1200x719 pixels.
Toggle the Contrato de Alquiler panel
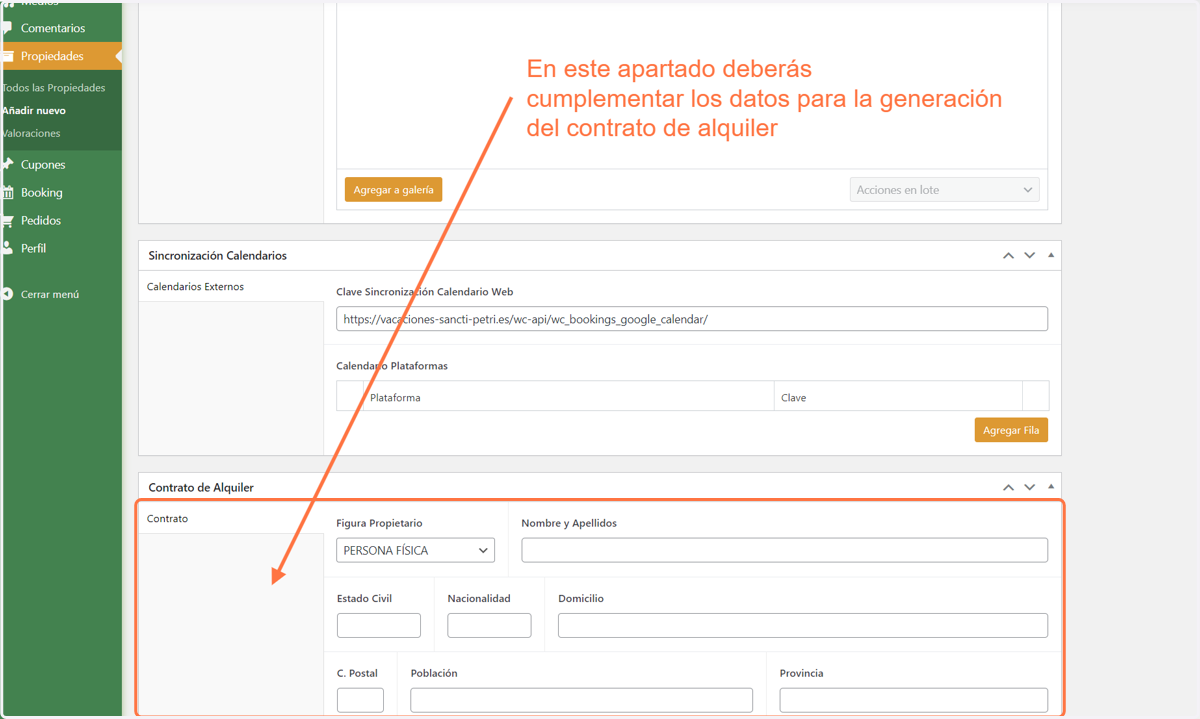(1051, 488)
